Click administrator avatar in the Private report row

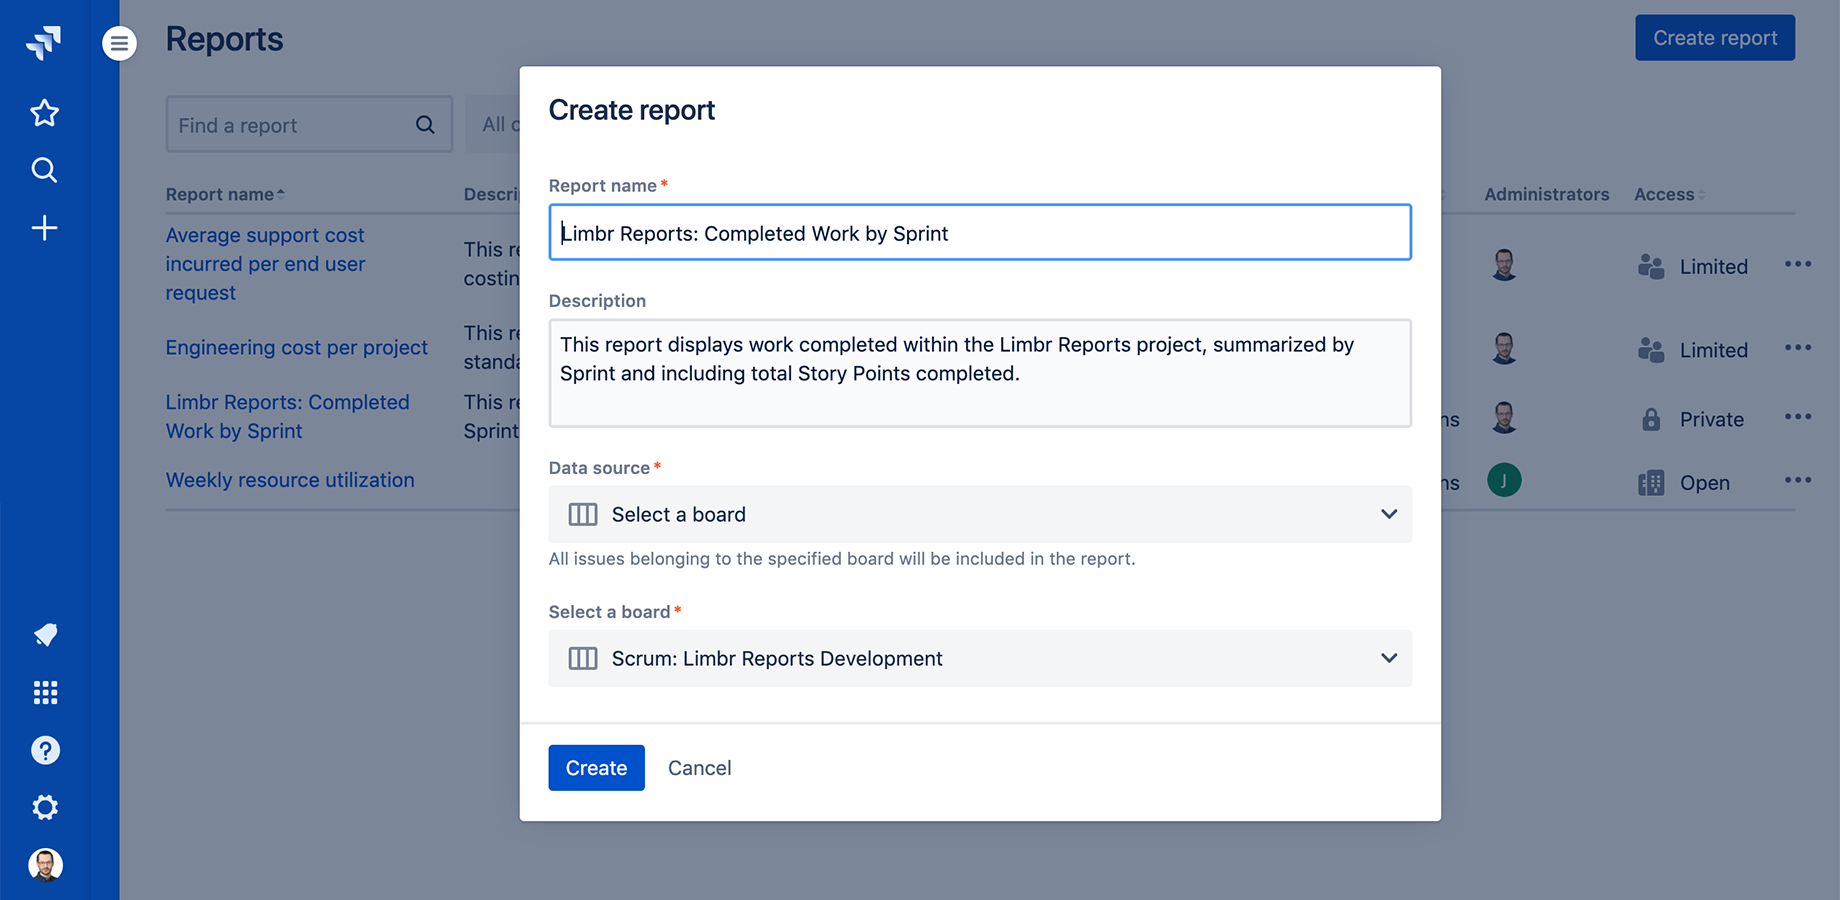(x=1504, y=418)
